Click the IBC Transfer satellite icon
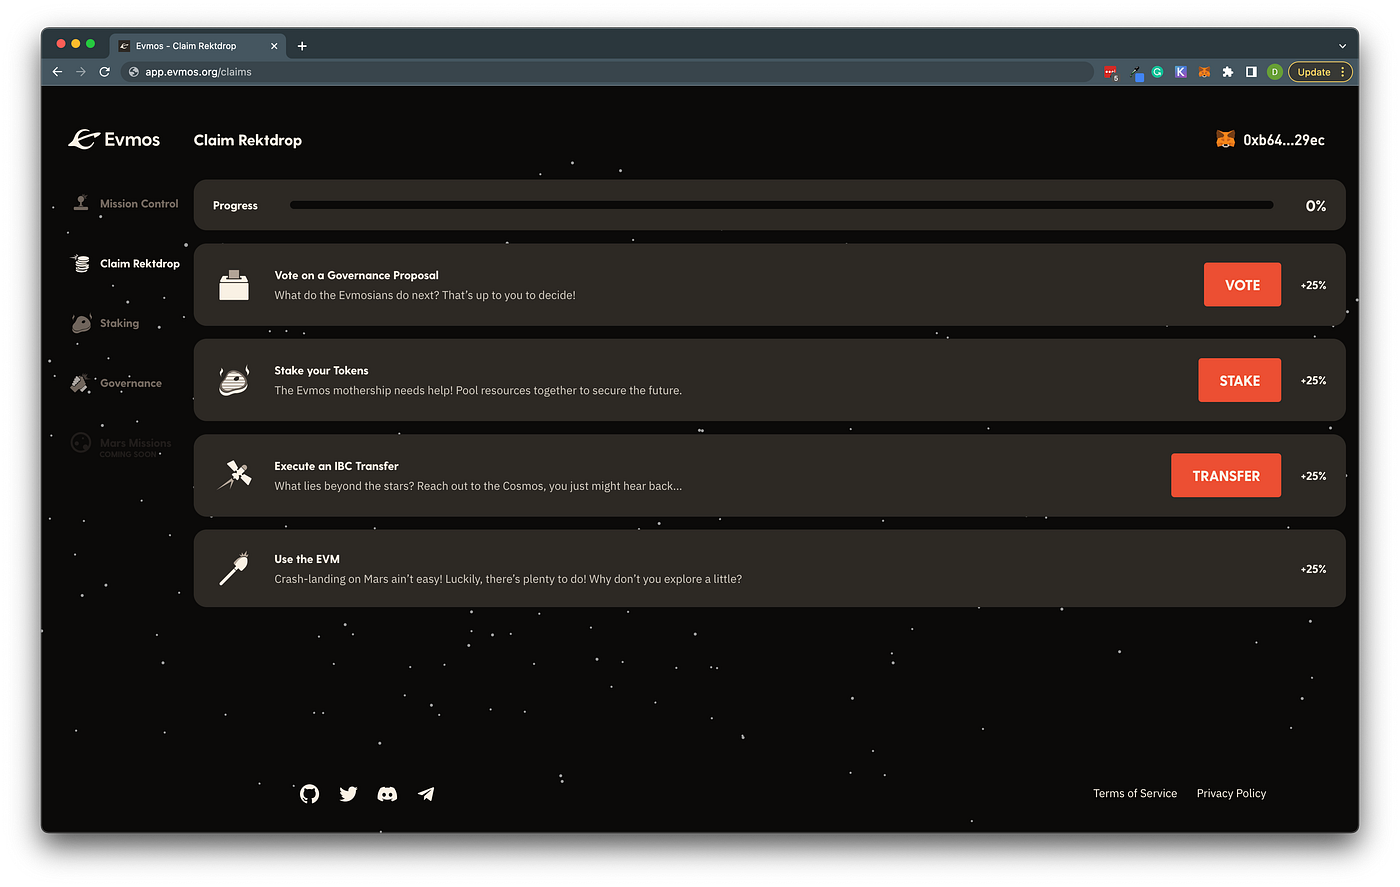1400x887 pixels. [x=235, y=475]
